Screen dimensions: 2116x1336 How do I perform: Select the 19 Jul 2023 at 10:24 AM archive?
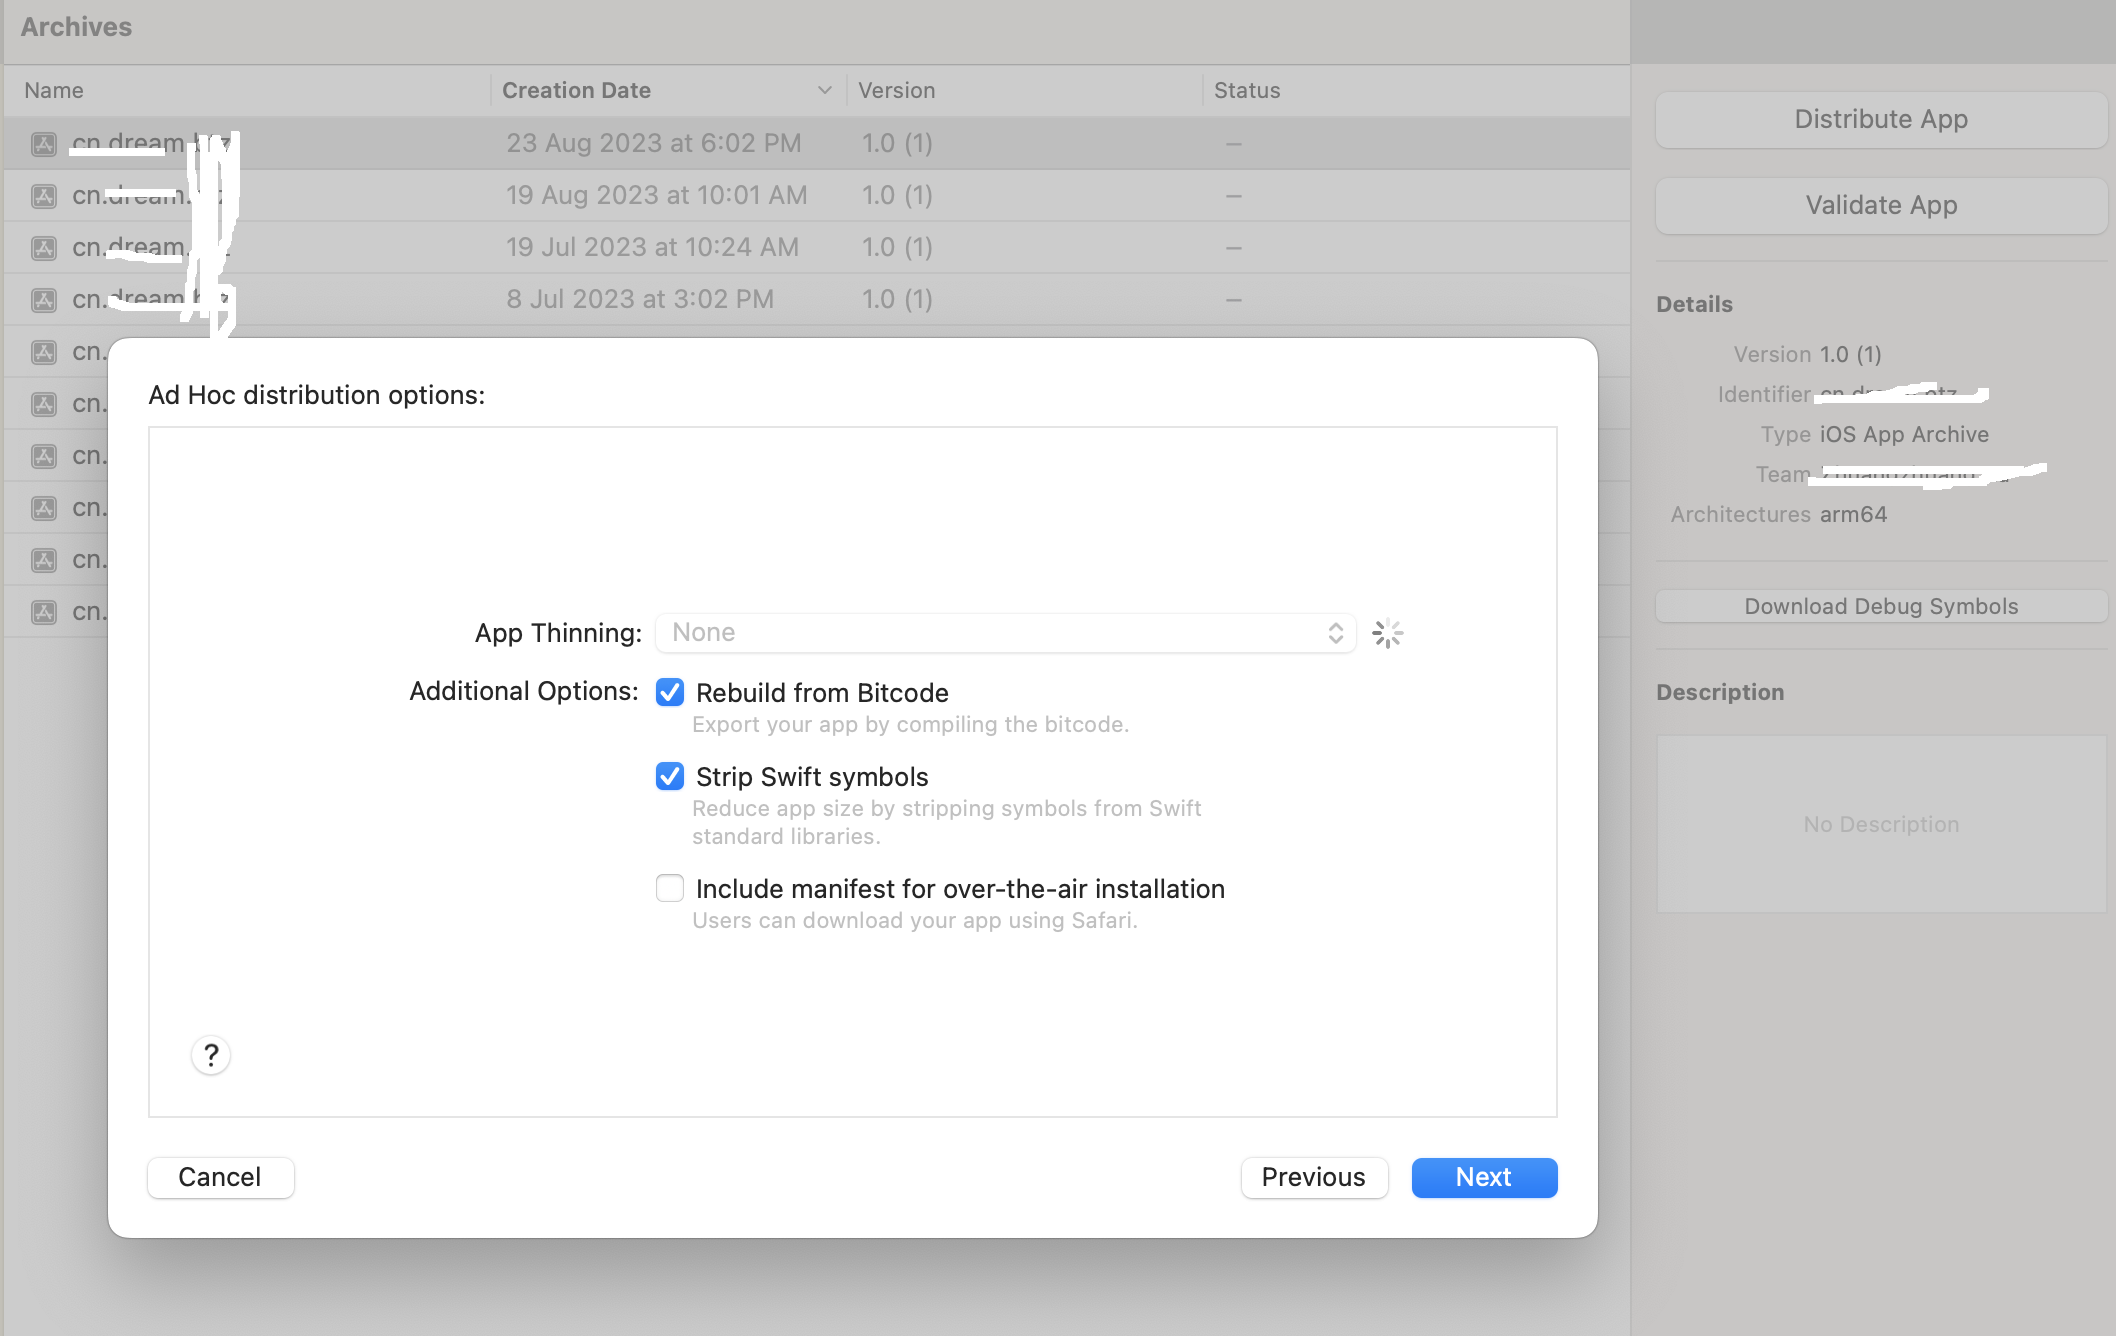coord(817,247)
